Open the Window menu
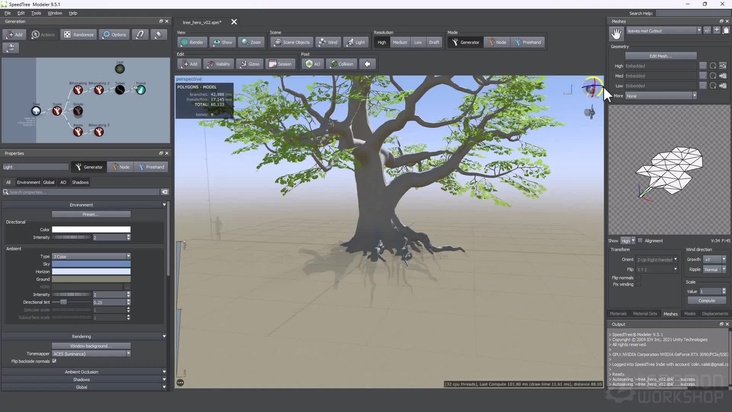 click(x=55, y=13)
